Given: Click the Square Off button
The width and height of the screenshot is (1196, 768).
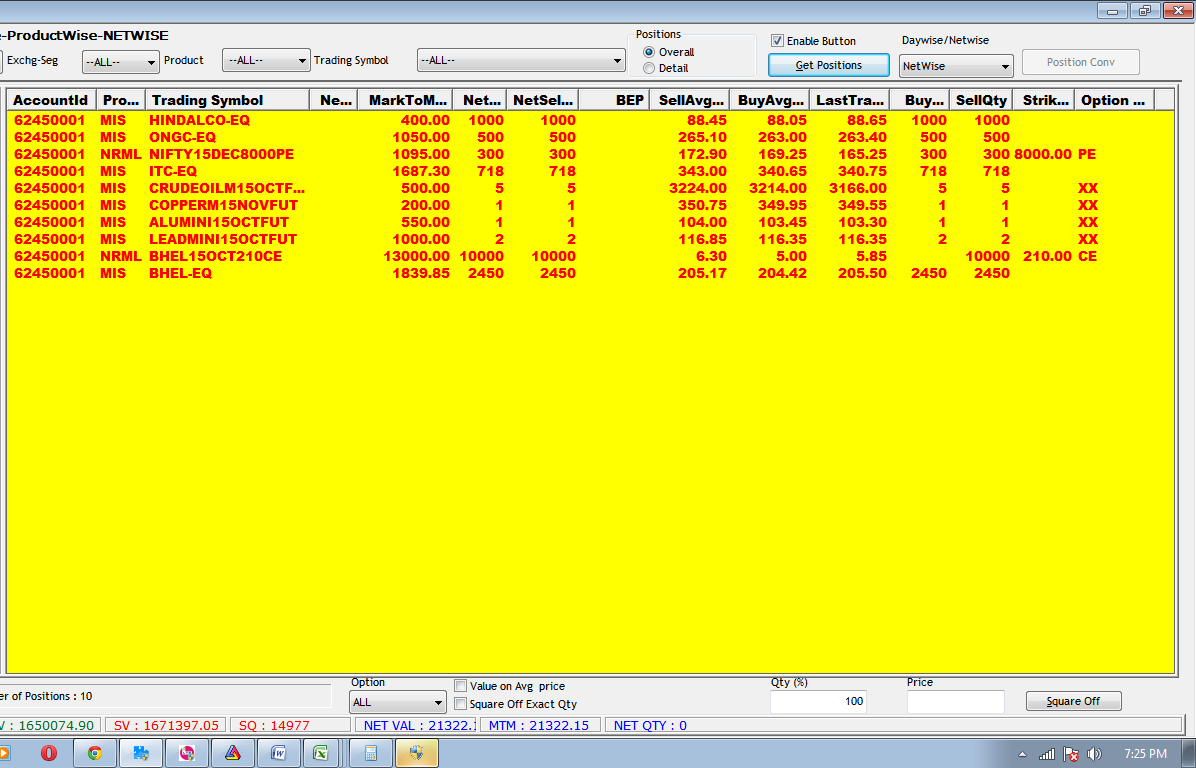Looking at the screenshot, I should (x=1073, y=701).
